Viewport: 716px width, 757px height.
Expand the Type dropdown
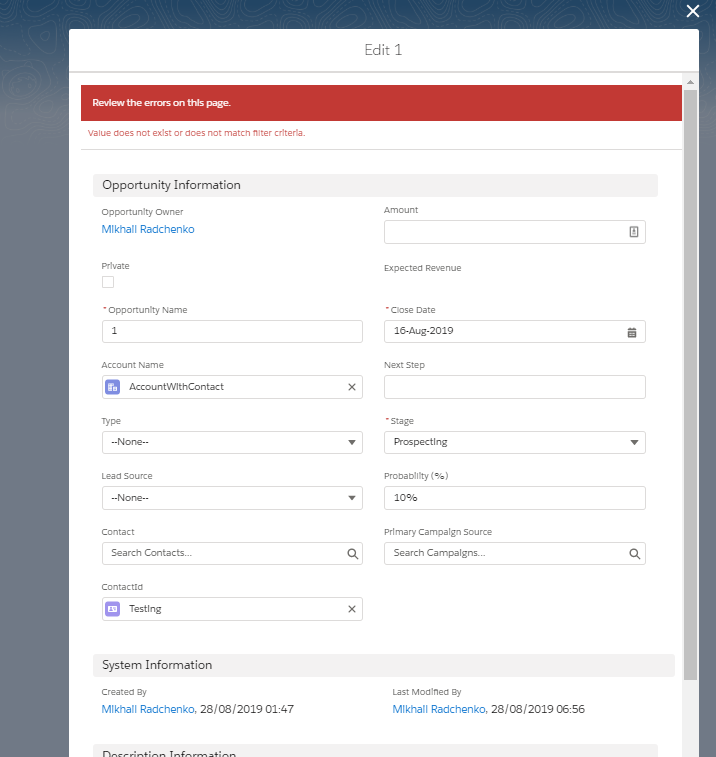232,442
